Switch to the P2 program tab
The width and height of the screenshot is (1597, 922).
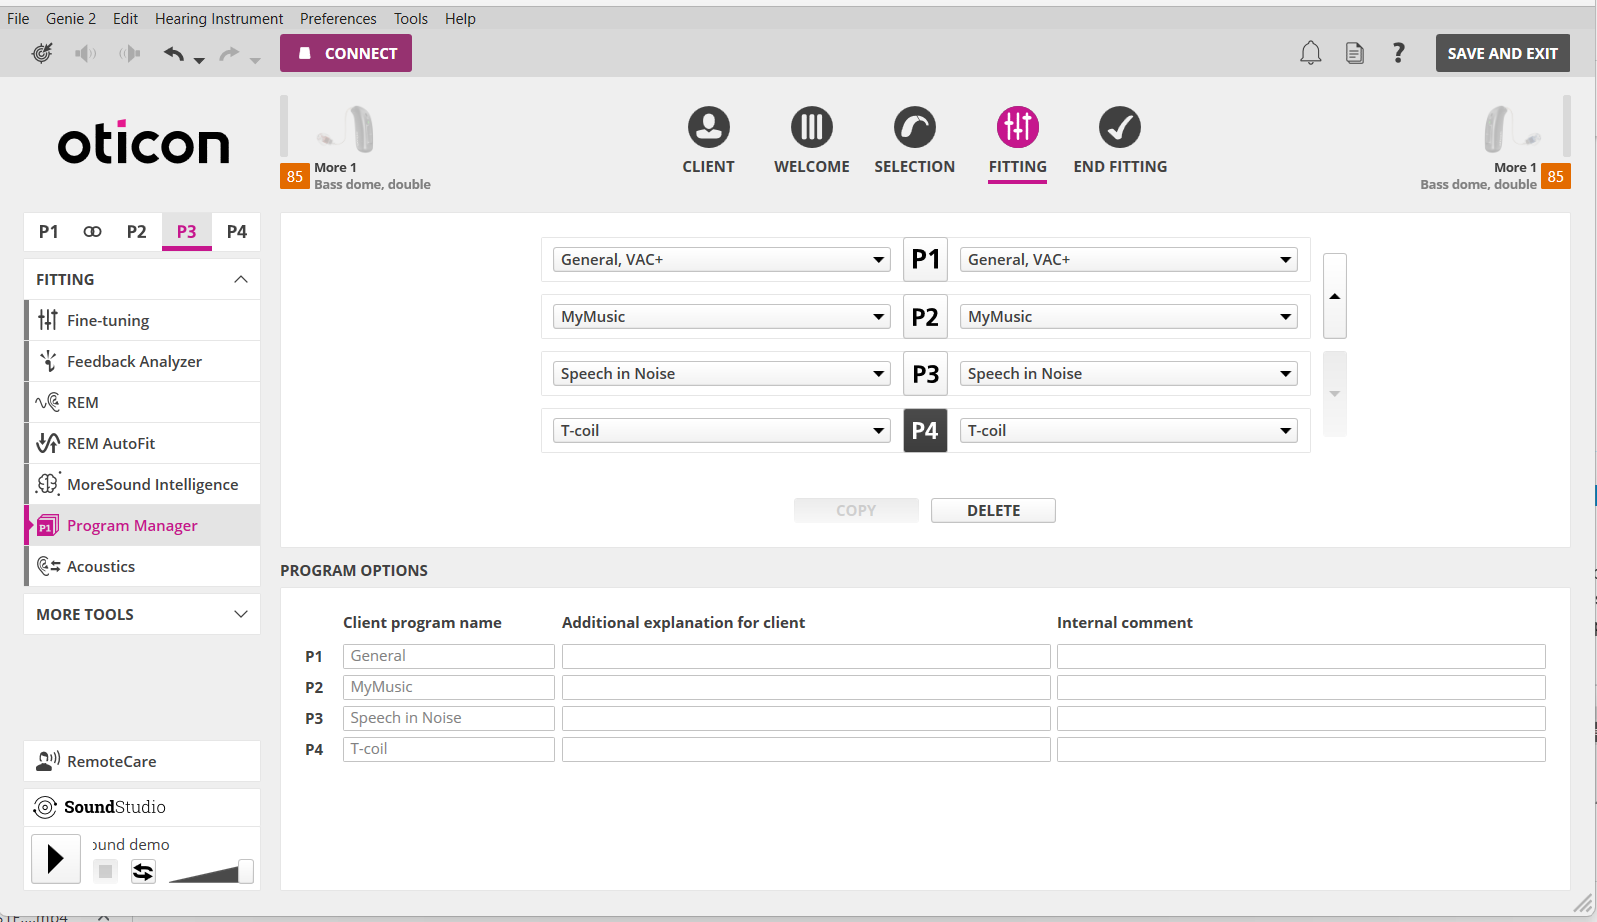tap(137, 231)
